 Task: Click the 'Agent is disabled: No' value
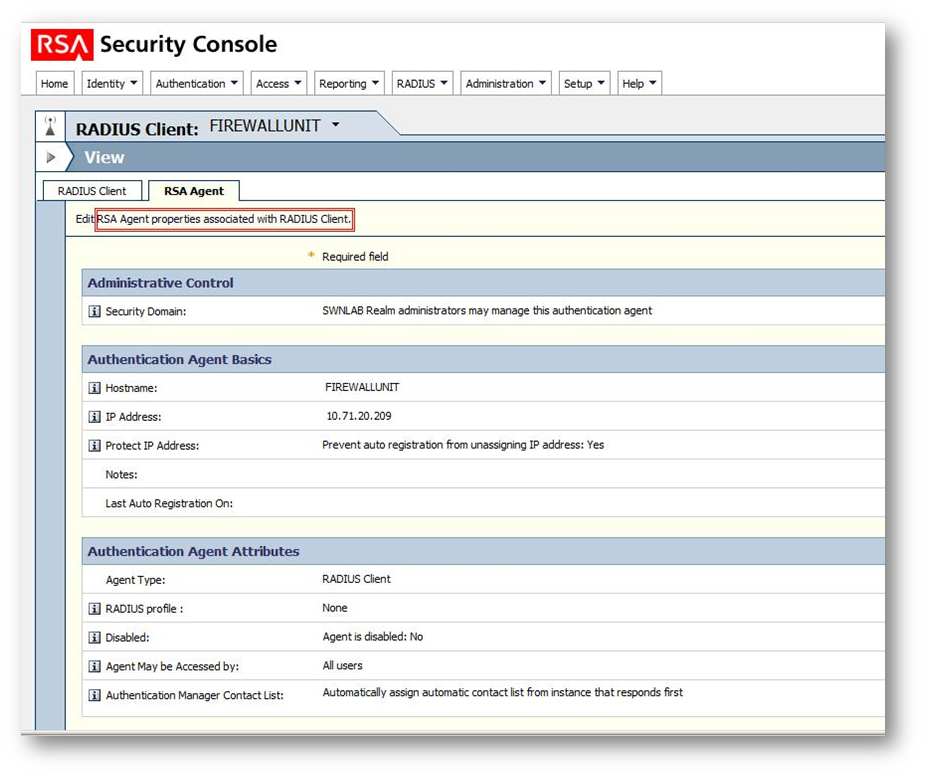372,637
